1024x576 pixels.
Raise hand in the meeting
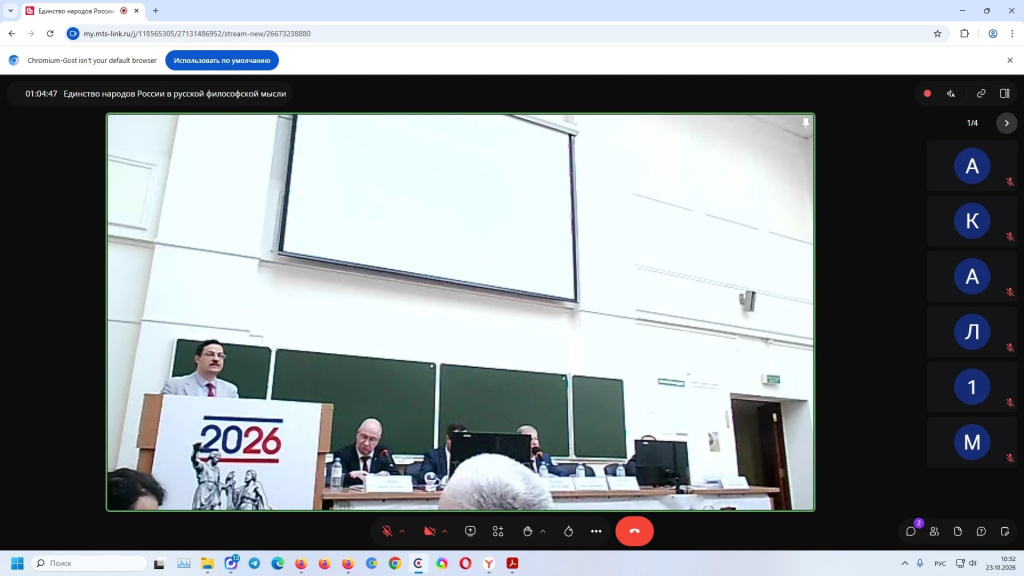pyautogui.click(x=528, y=532)
